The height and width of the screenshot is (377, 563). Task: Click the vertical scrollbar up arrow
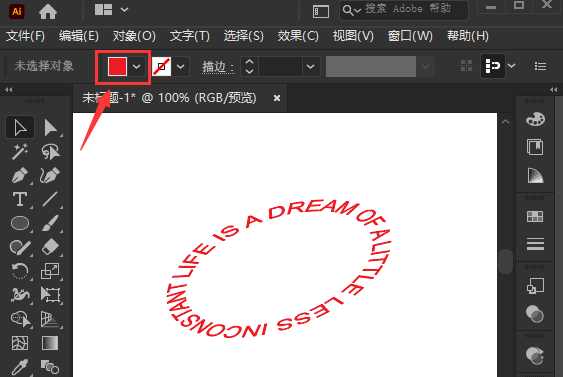(506, 122)
